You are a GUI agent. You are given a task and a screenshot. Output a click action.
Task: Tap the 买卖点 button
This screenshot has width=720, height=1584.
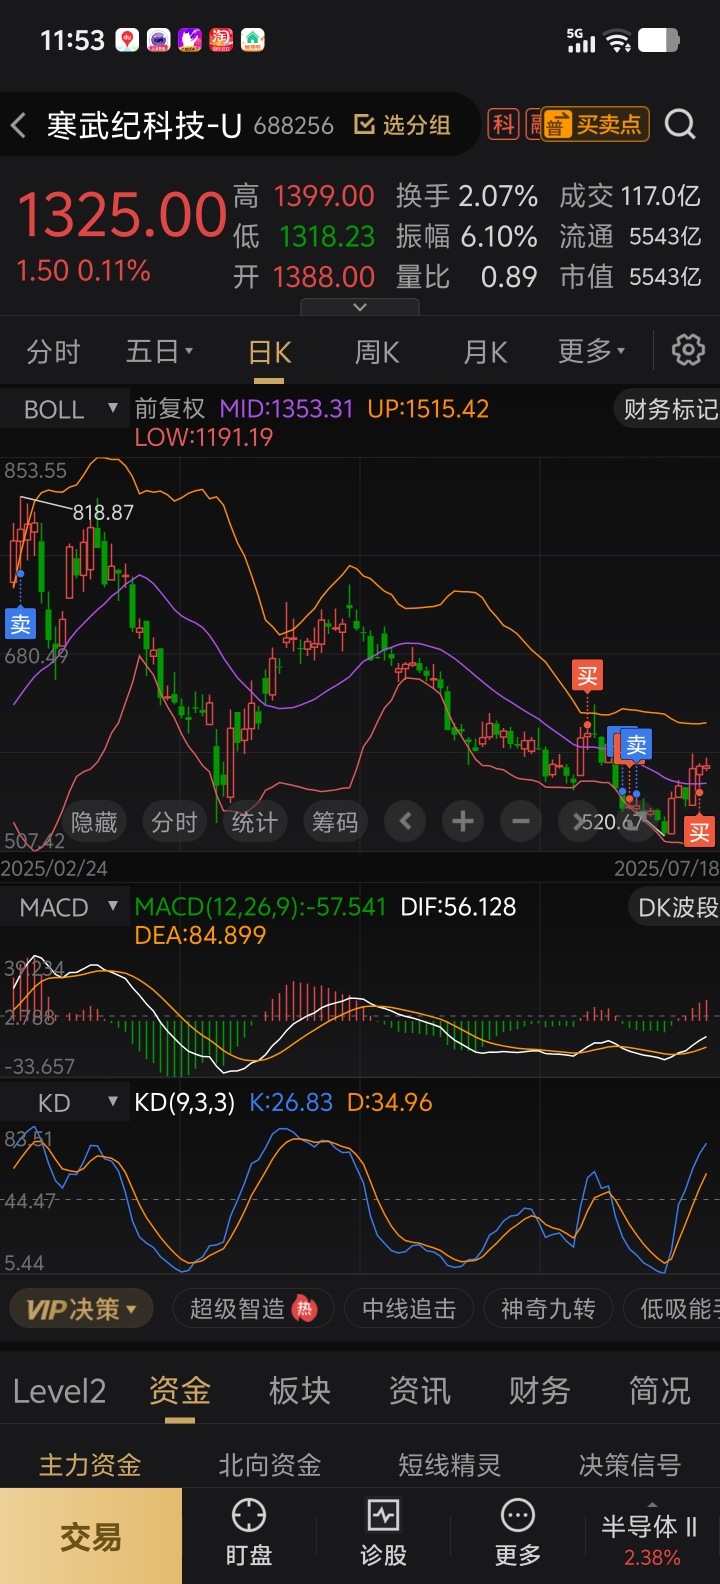[x=595, y=124]
